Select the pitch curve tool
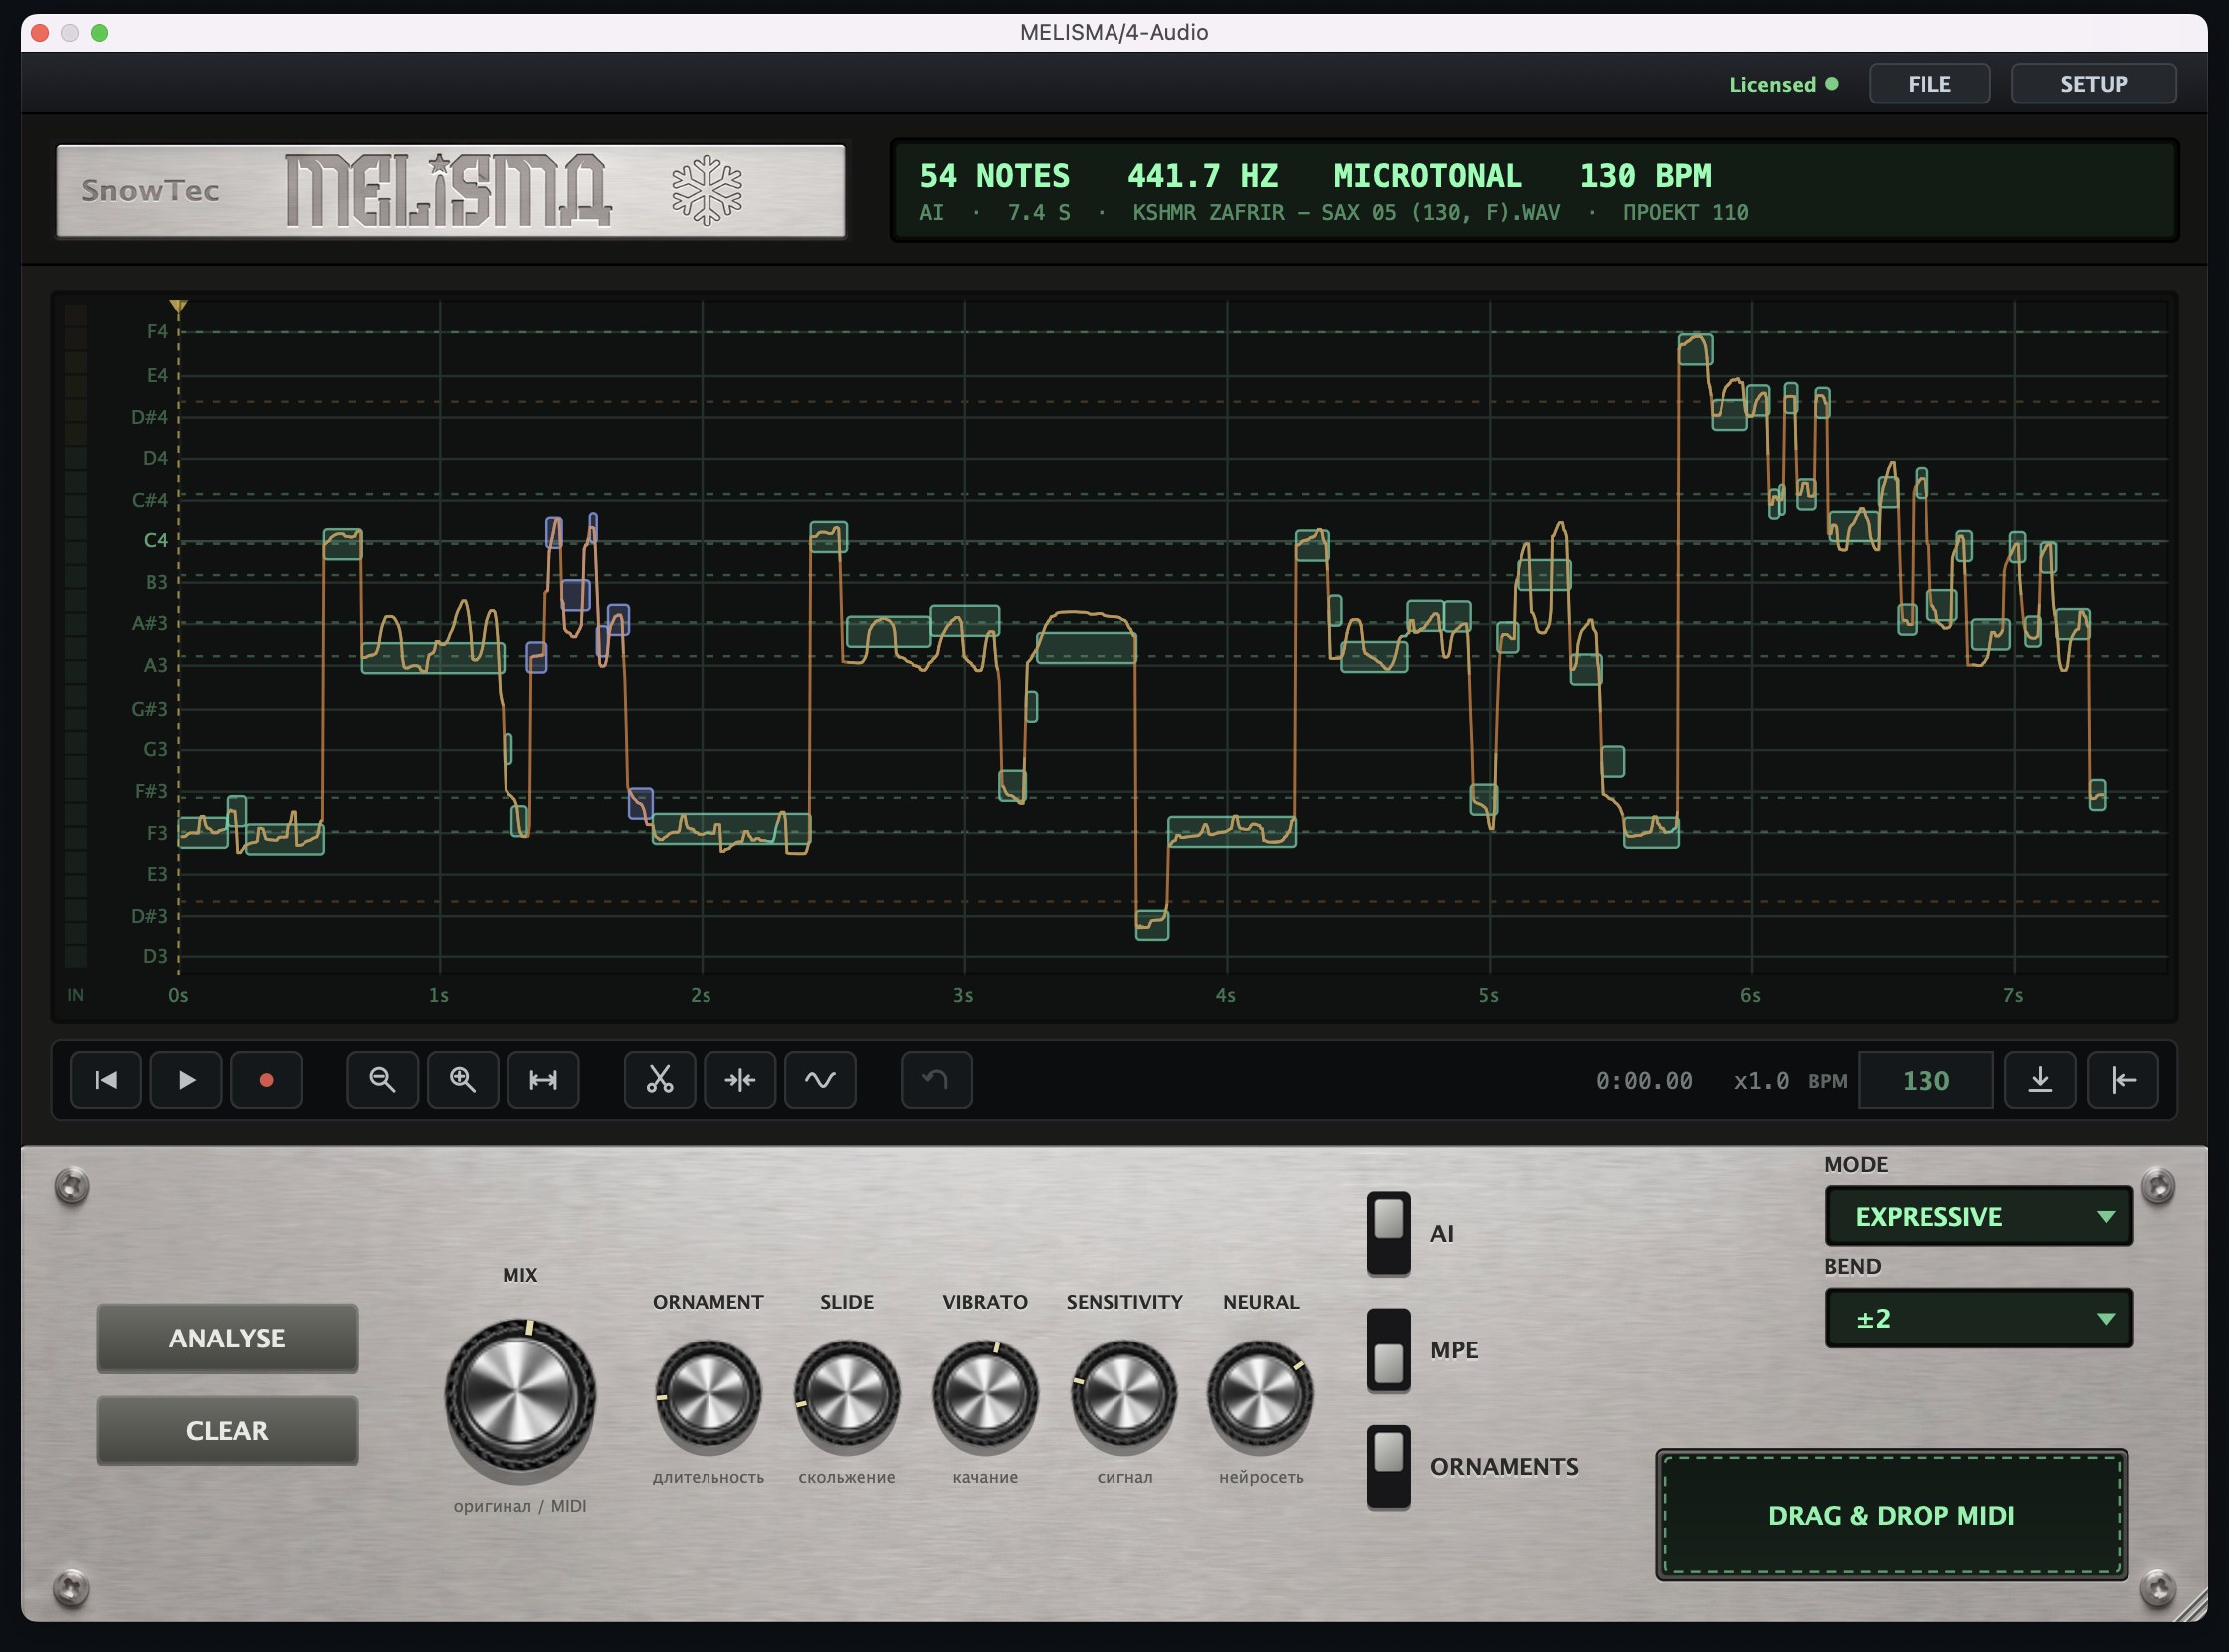Image resolution: width=2229 pixels, height=1652 pixels. coord(820,1080)
